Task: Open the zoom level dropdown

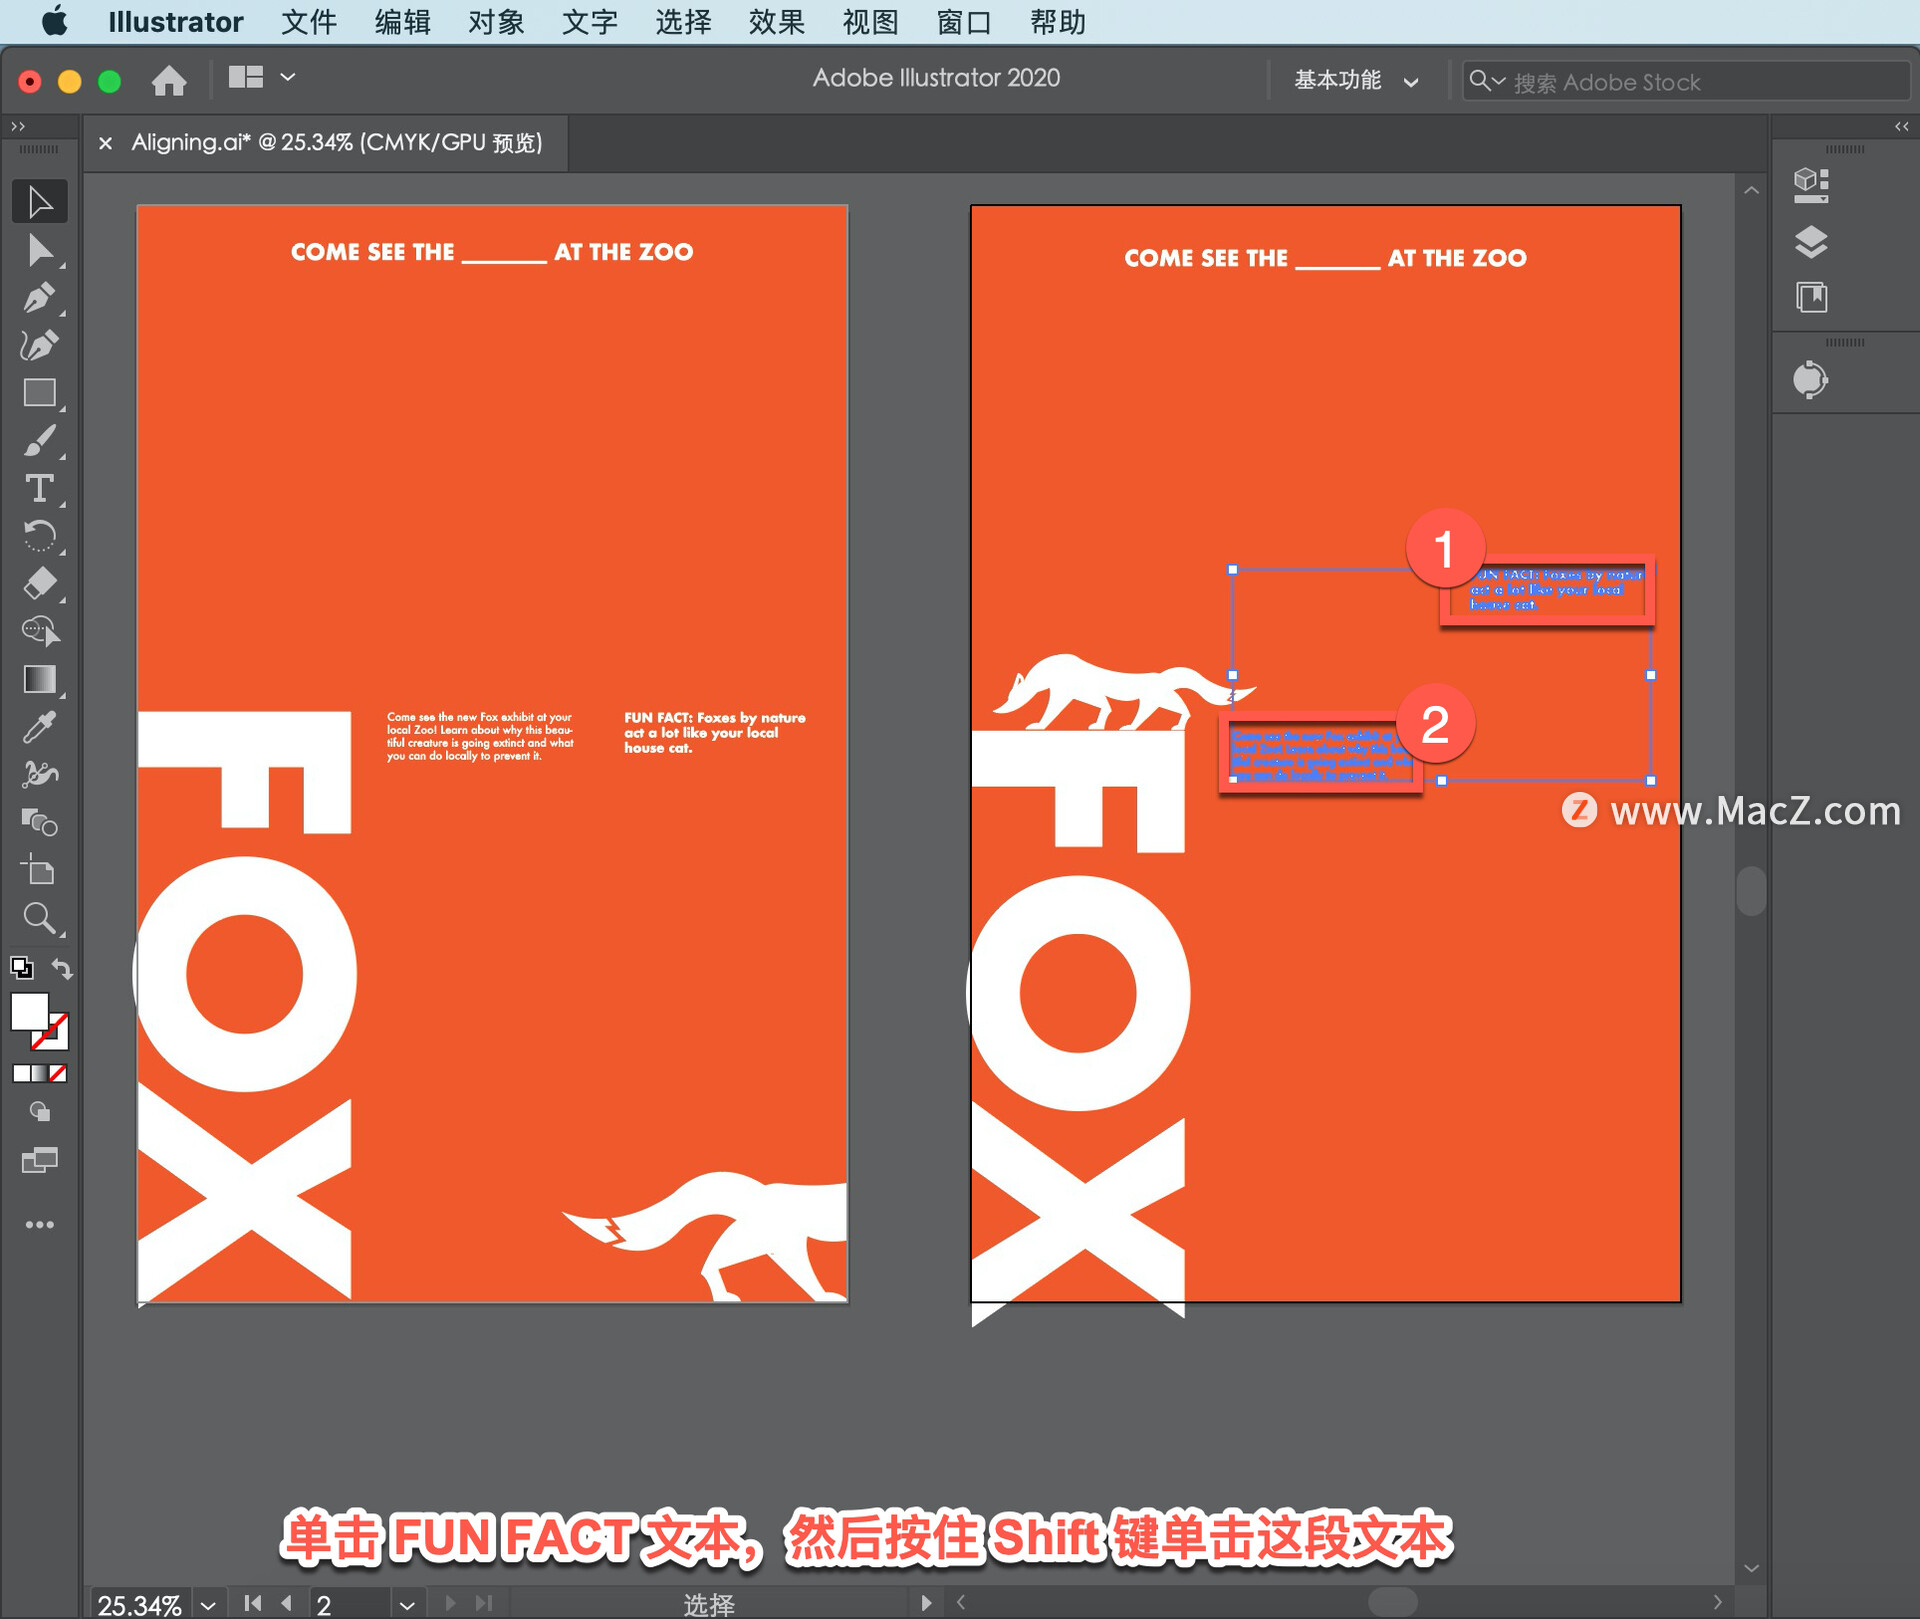Action: click(208, 1604)
